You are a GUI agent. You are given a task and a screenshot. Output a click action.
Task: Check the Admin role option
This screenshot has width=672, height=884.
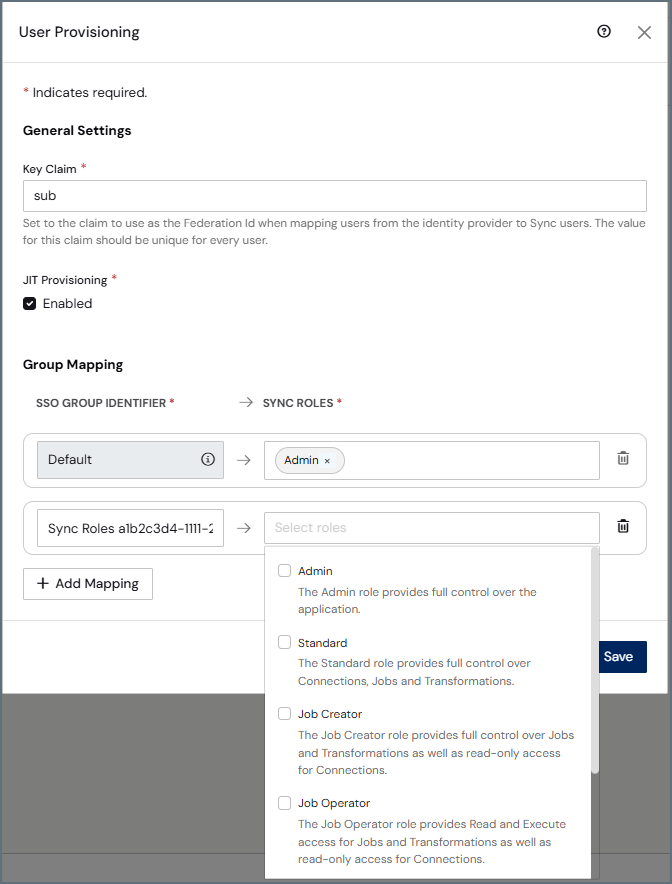284,571
